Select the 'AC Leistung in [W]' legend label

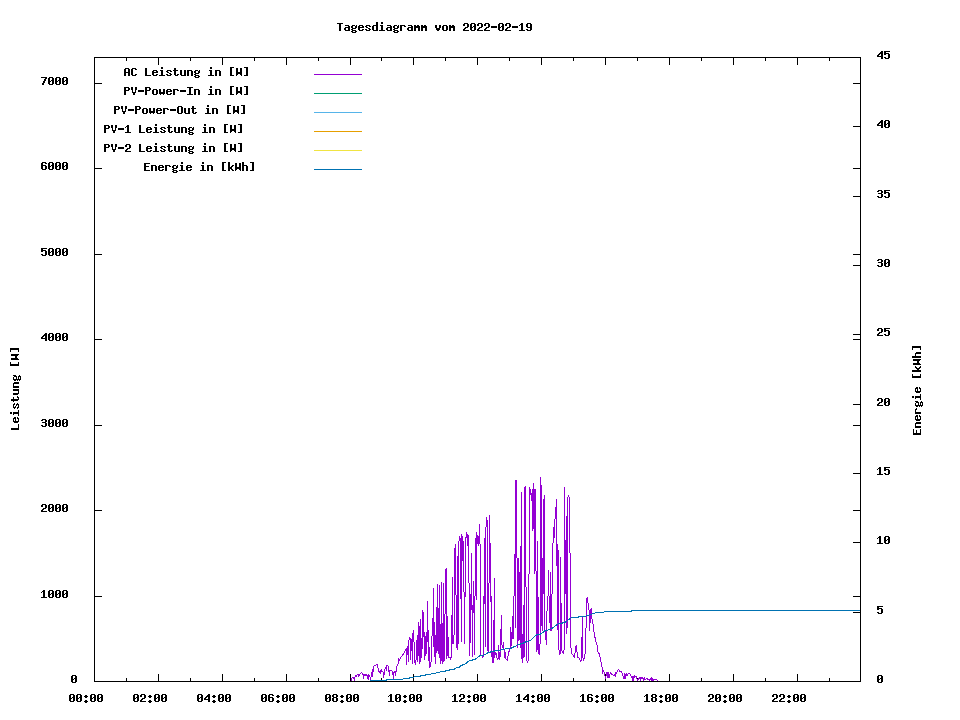(x=186, y=72)
